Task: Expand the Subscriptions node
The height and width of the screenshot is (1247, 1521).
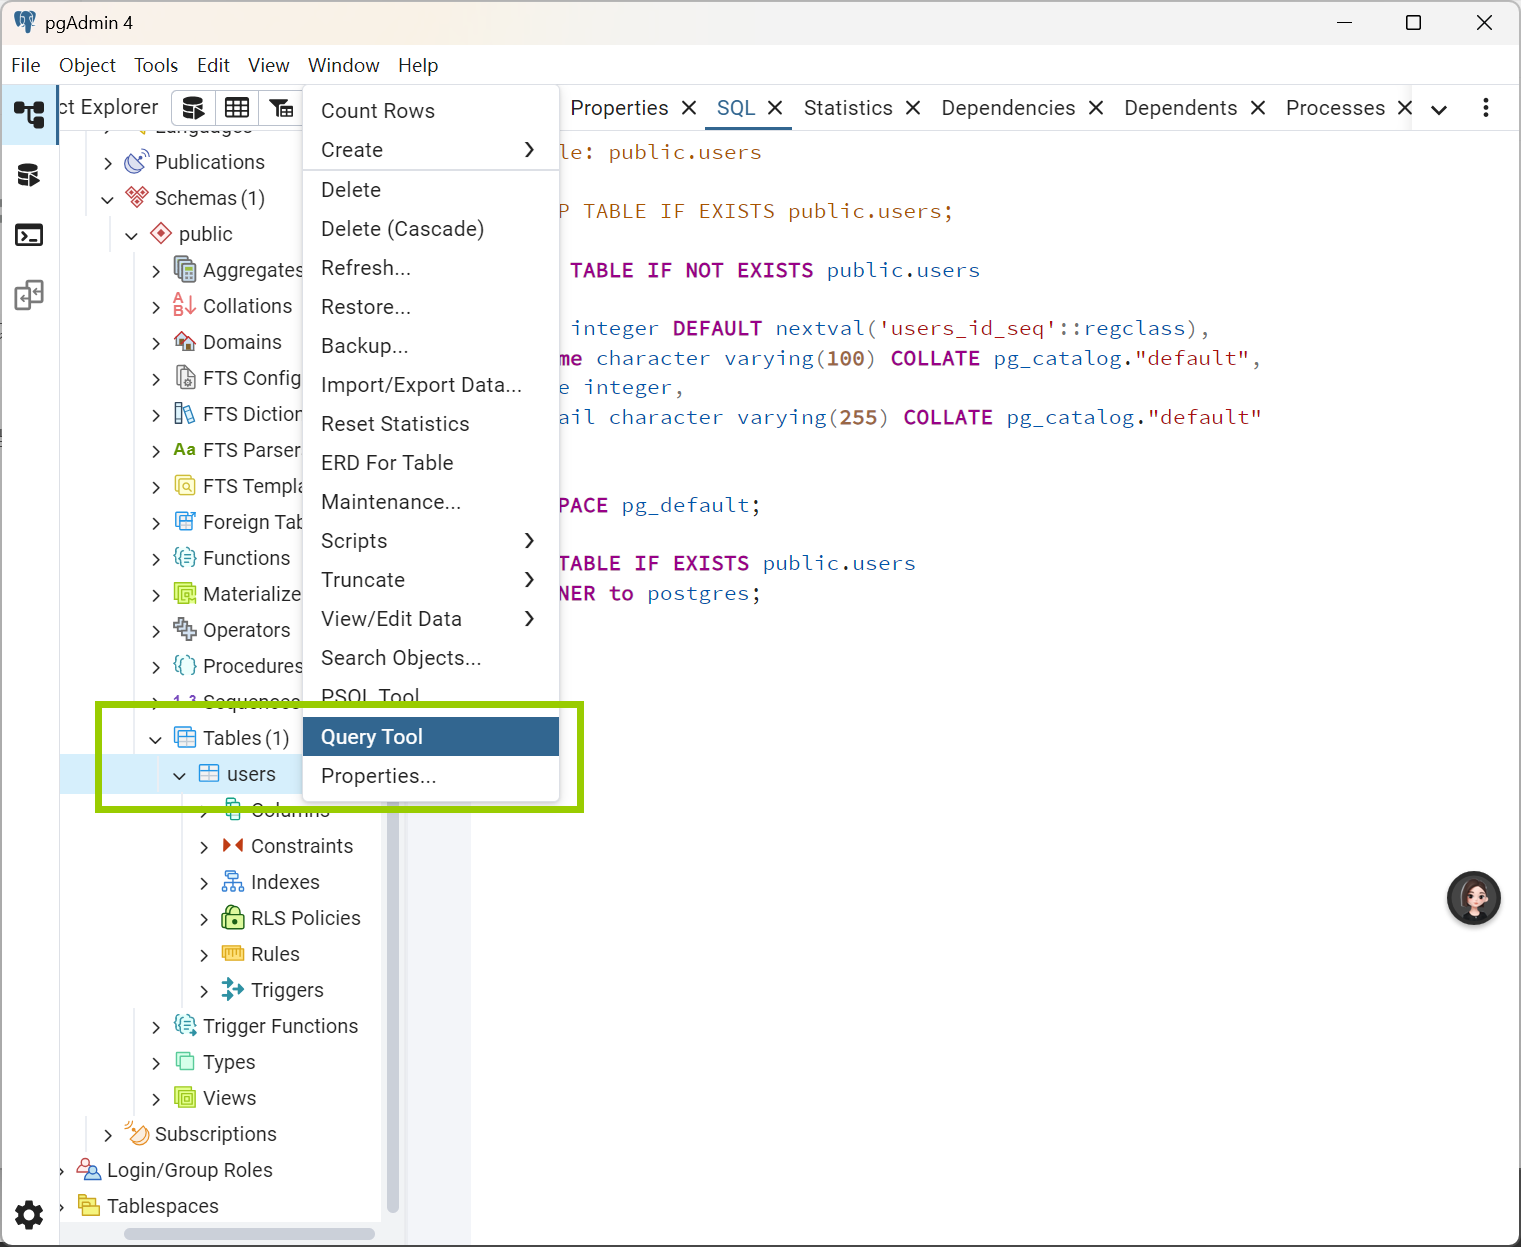Action: pos(107,1135)
